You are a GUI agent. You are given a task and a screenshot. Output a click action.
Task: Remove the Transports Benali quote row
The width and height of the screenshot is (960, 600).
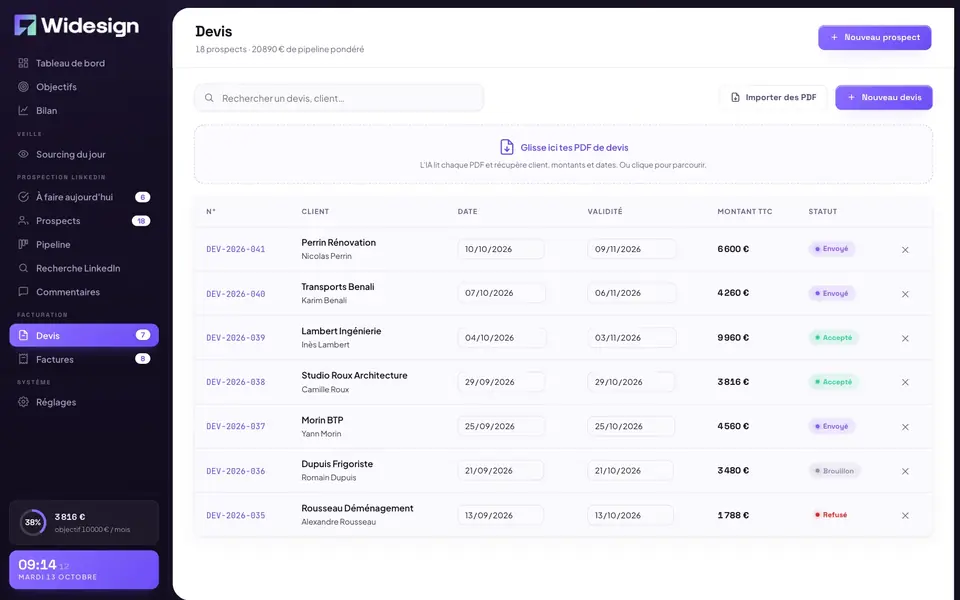pyautogui.click(x=905, y=294)
